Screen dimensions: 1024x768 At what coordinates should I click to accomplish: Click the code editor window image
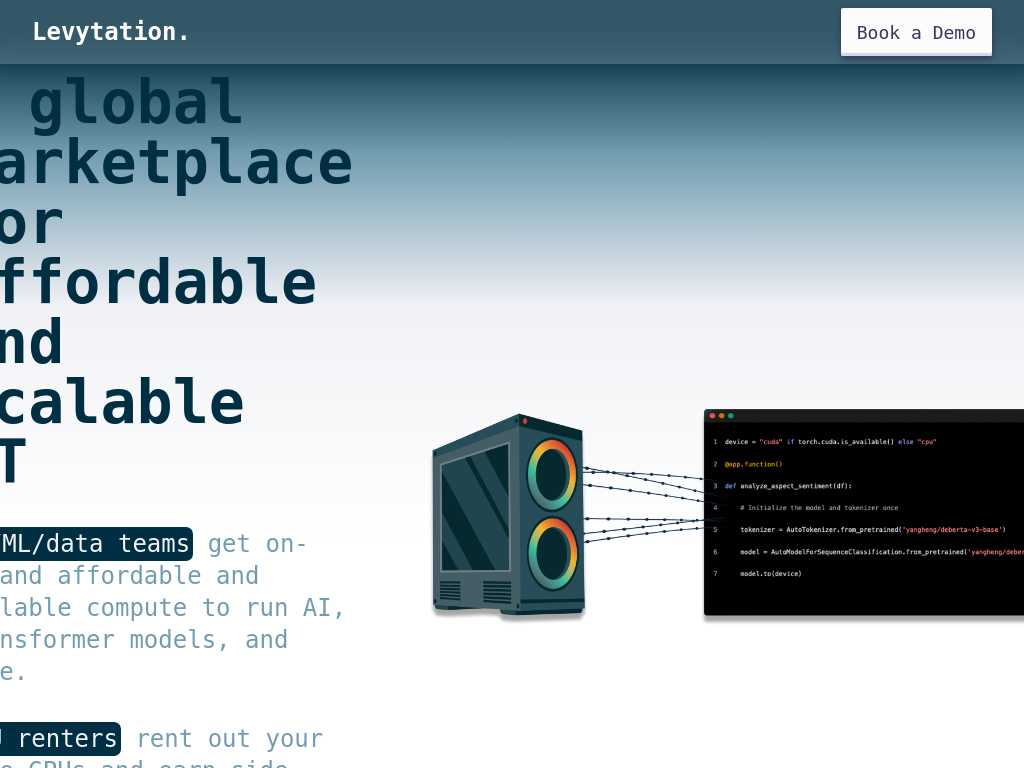(864, 512)
